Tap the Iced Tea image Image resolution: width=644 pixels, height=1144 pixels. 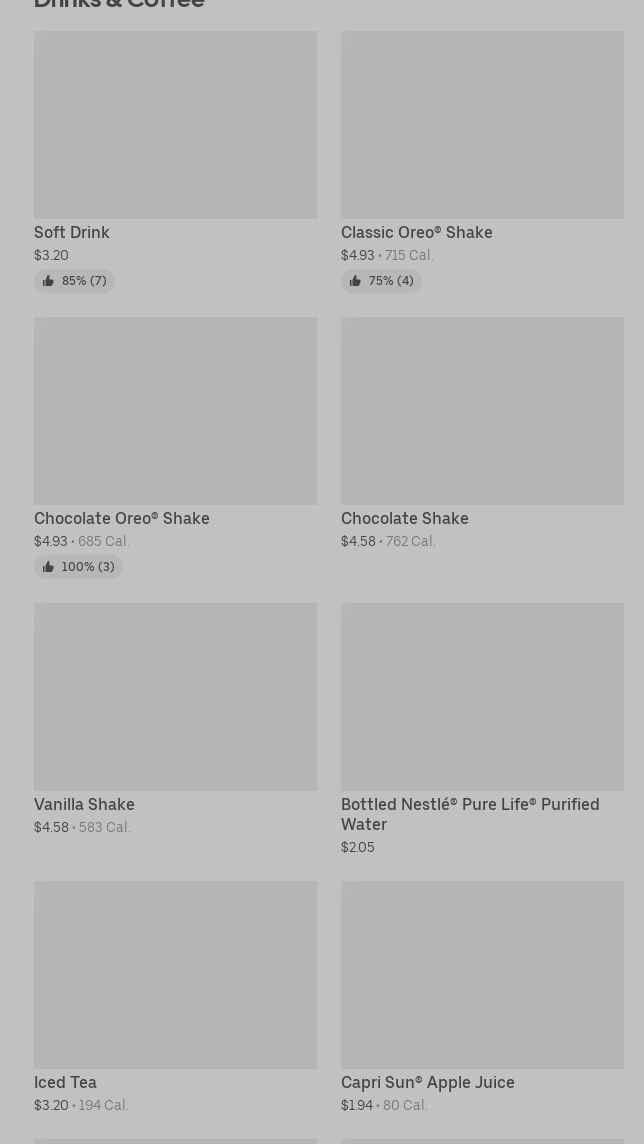click(x=175, y=974)
